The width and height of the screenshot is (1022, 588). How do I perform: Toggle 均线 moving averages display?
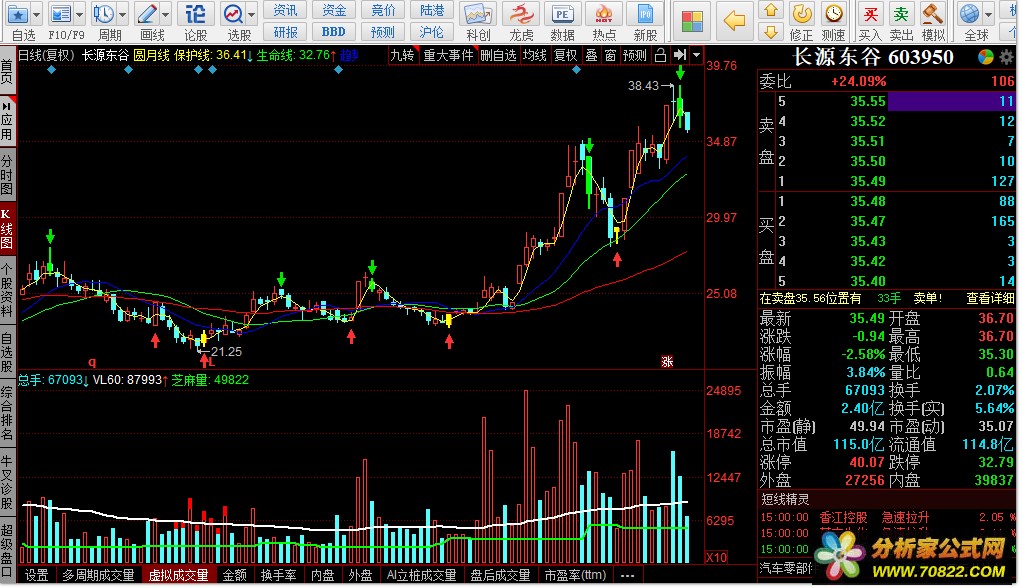point(534,55)
